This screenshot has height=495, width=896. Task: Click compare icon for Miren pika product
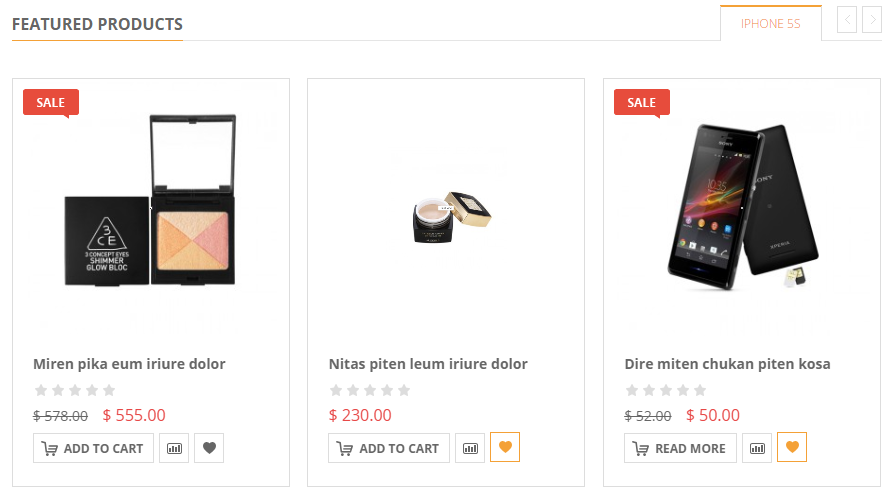click(174, 448)
